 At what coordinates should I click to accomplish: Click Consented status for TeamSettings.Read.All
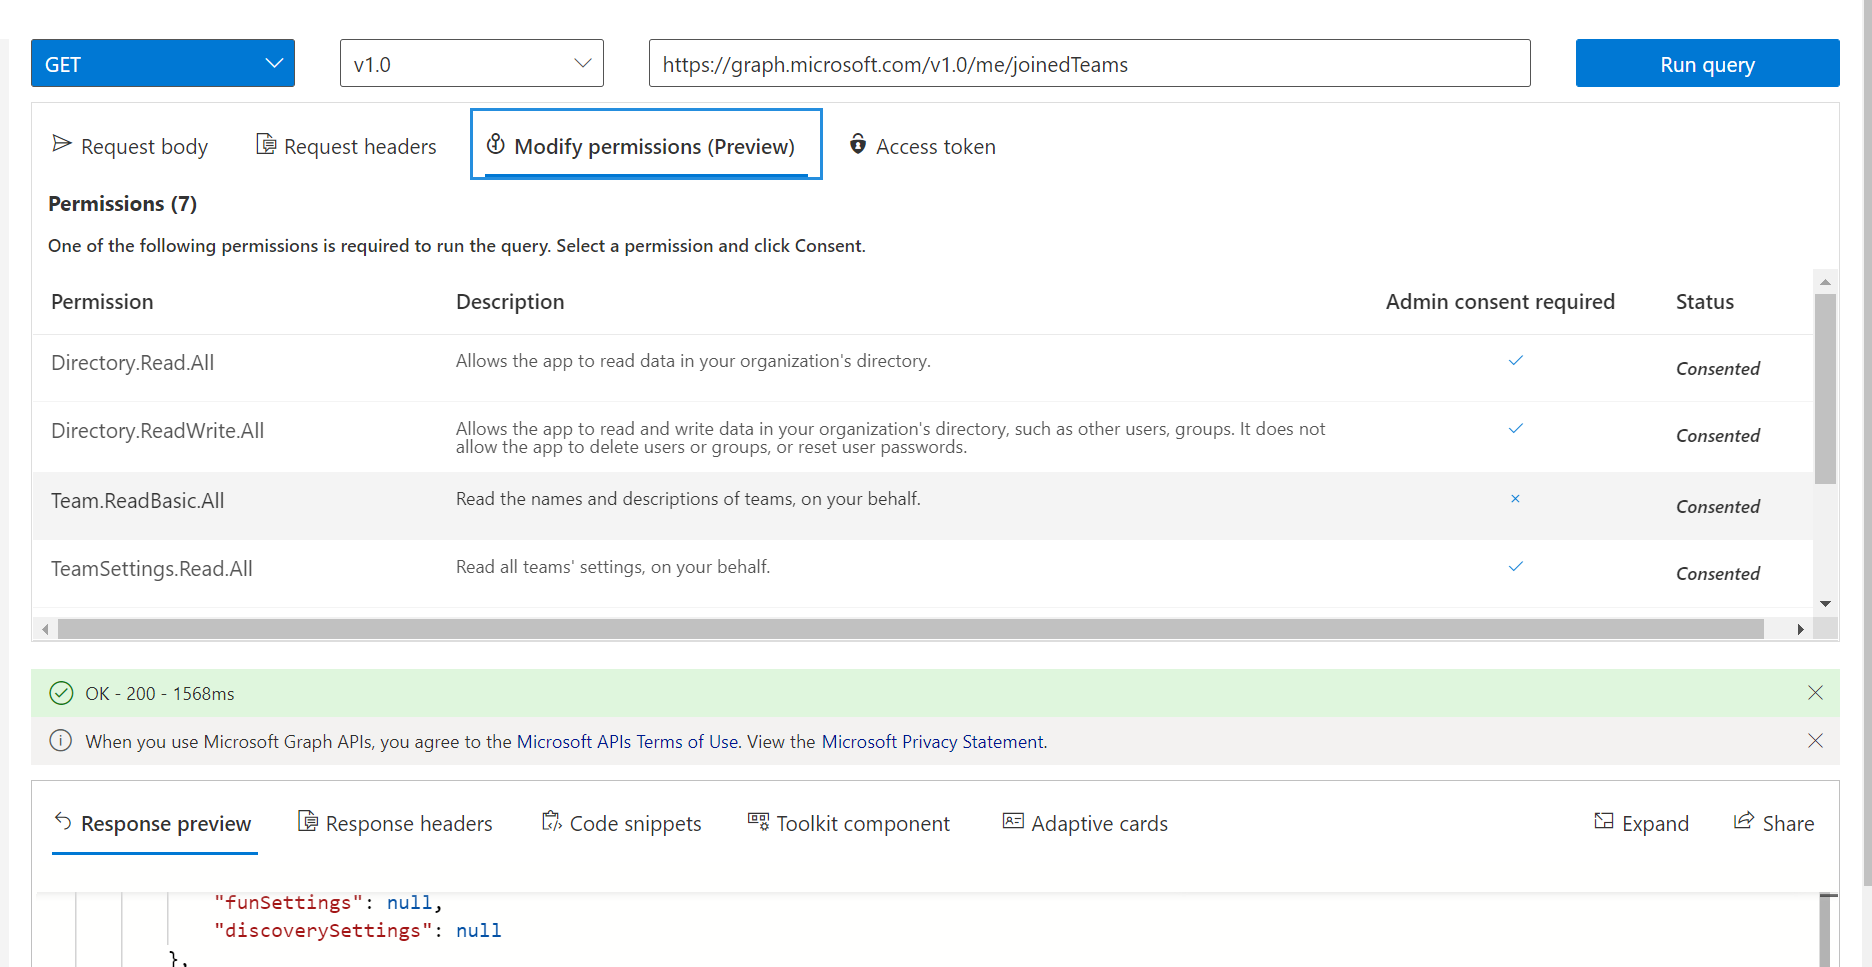1718,574
